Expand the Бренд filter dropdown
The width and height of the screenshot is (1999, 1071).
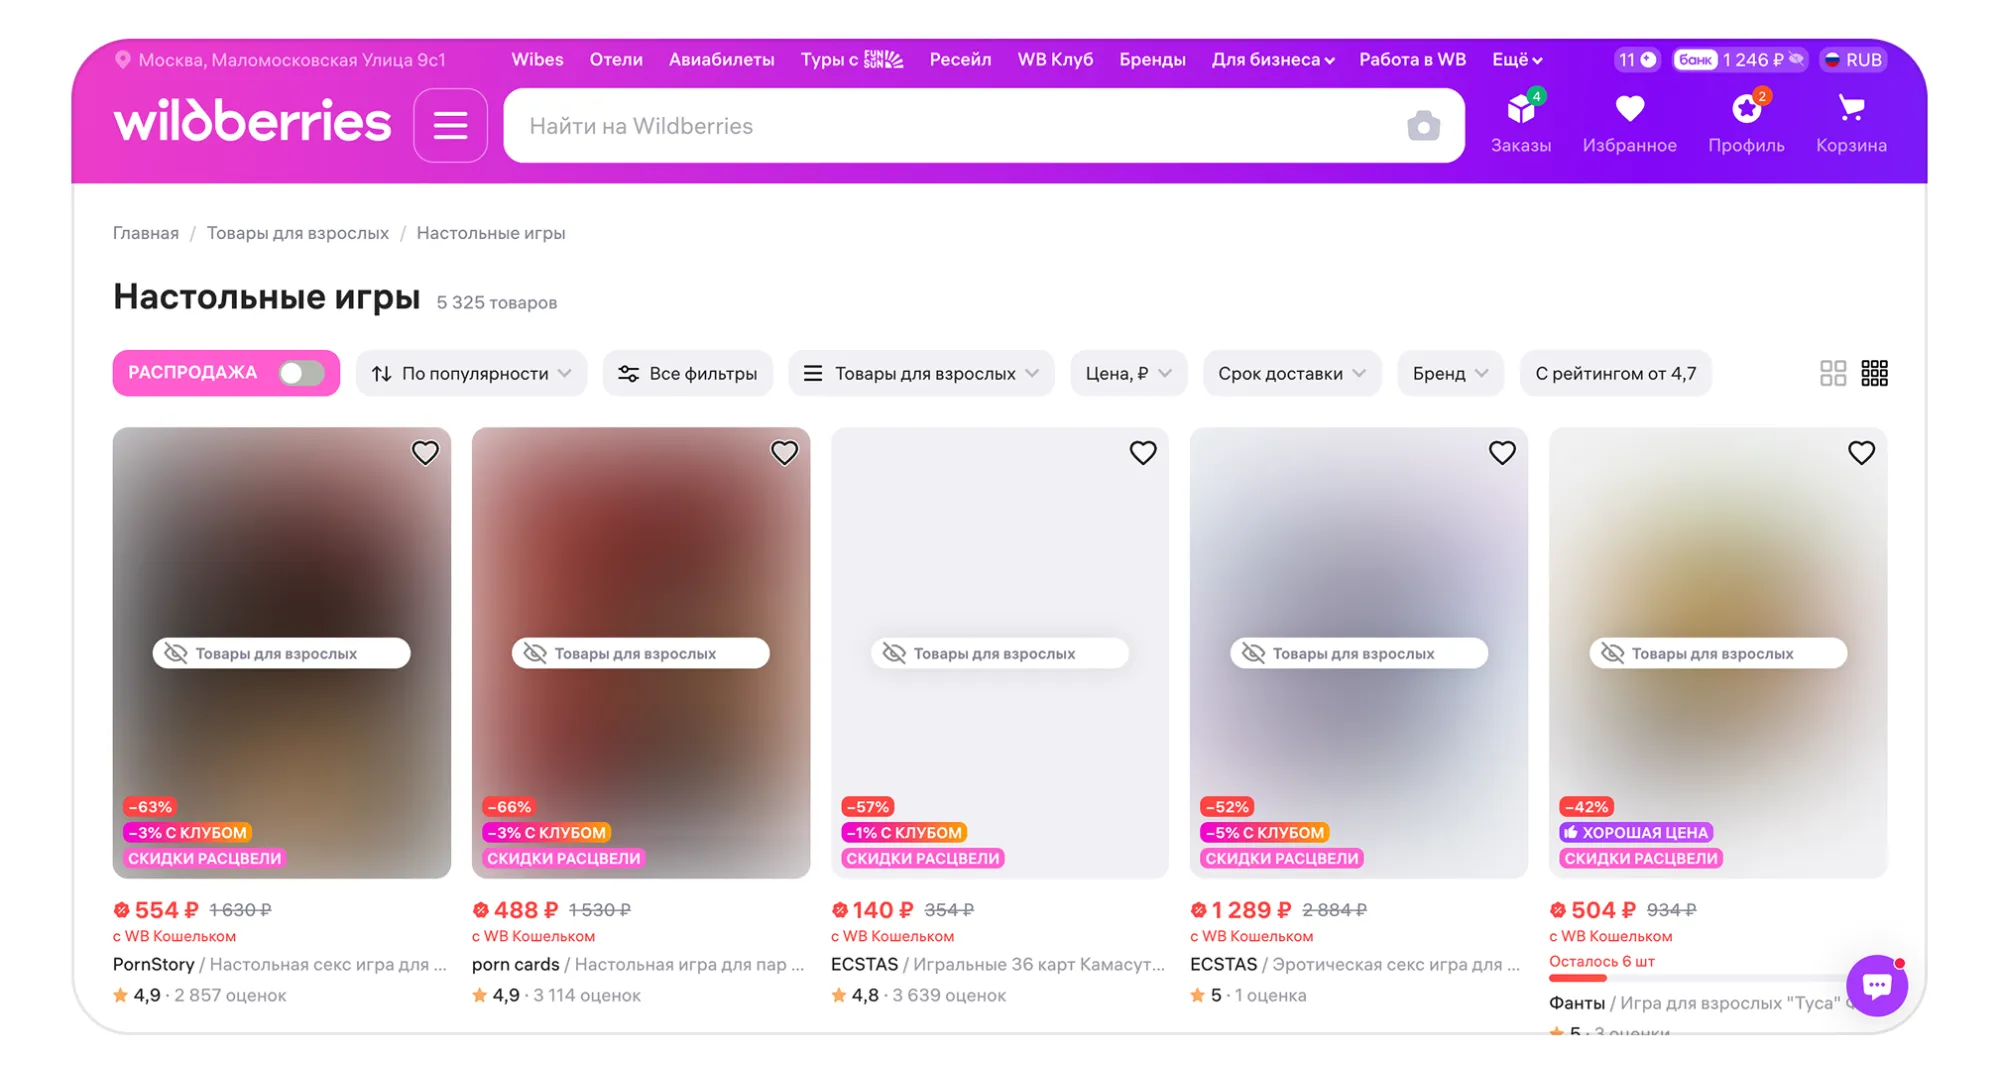click(1450, 373)
